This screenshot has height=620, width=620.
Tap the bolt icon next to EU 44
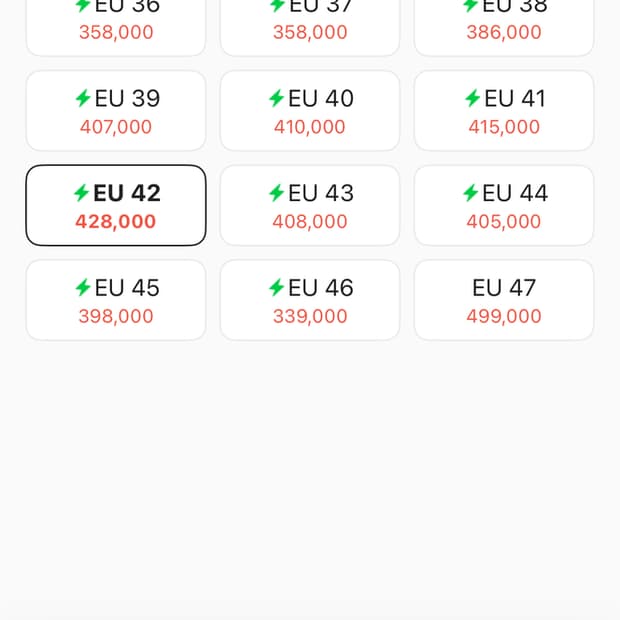[470, 193]
